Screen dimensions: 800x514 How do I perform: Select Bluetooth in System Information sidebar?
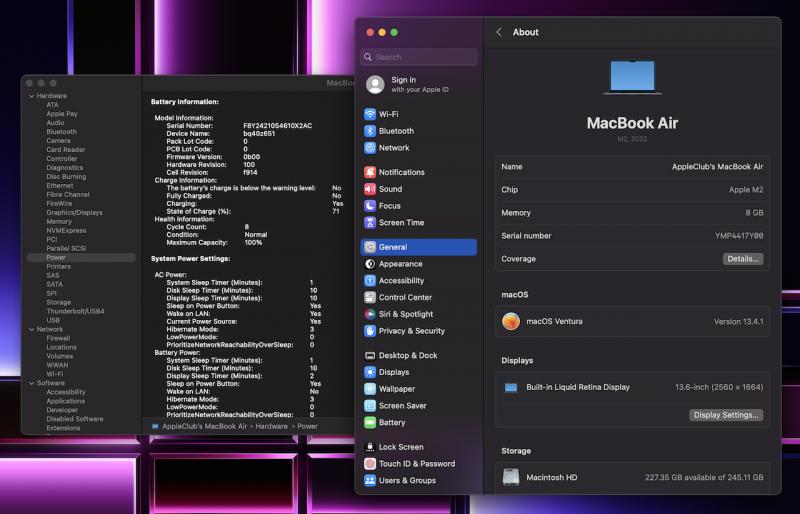tap(61, 132)
